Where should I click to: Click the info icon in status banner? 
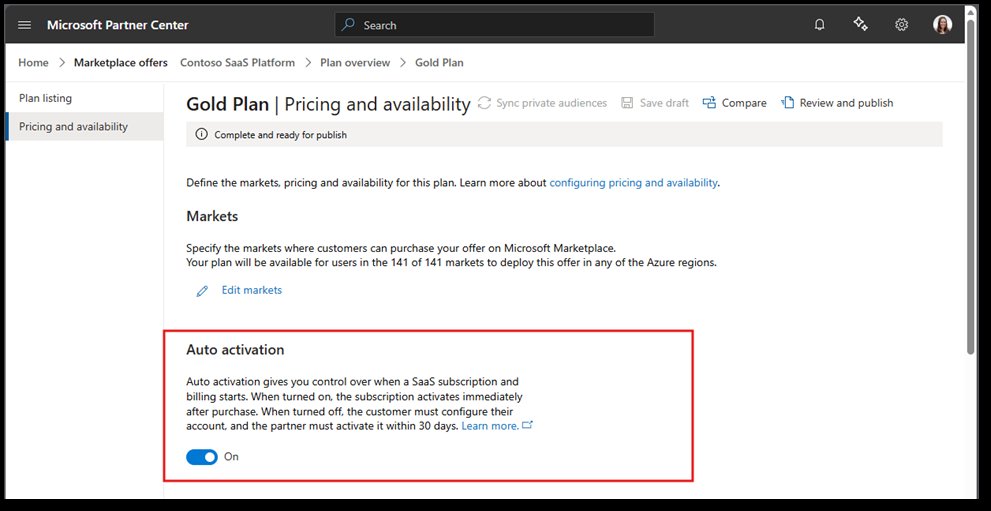coord(201,135)
